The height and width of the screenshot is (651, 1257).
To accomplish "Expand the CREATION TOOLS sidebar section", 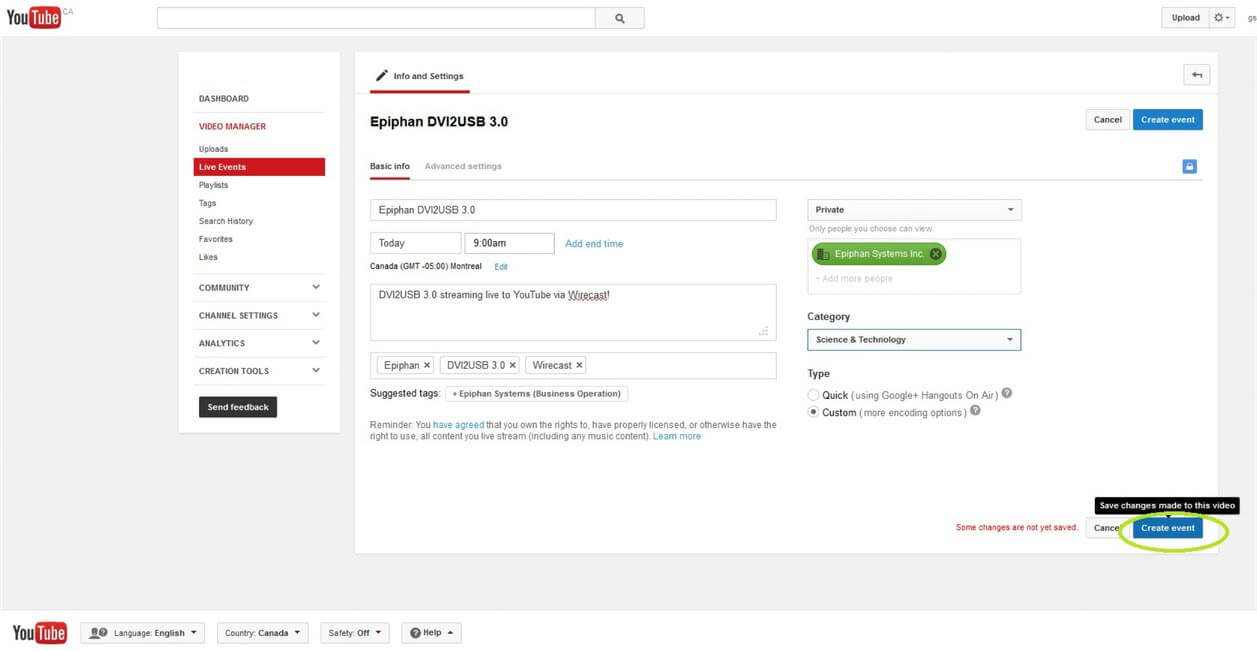I will pyautogui.click(x=259, y=371).
